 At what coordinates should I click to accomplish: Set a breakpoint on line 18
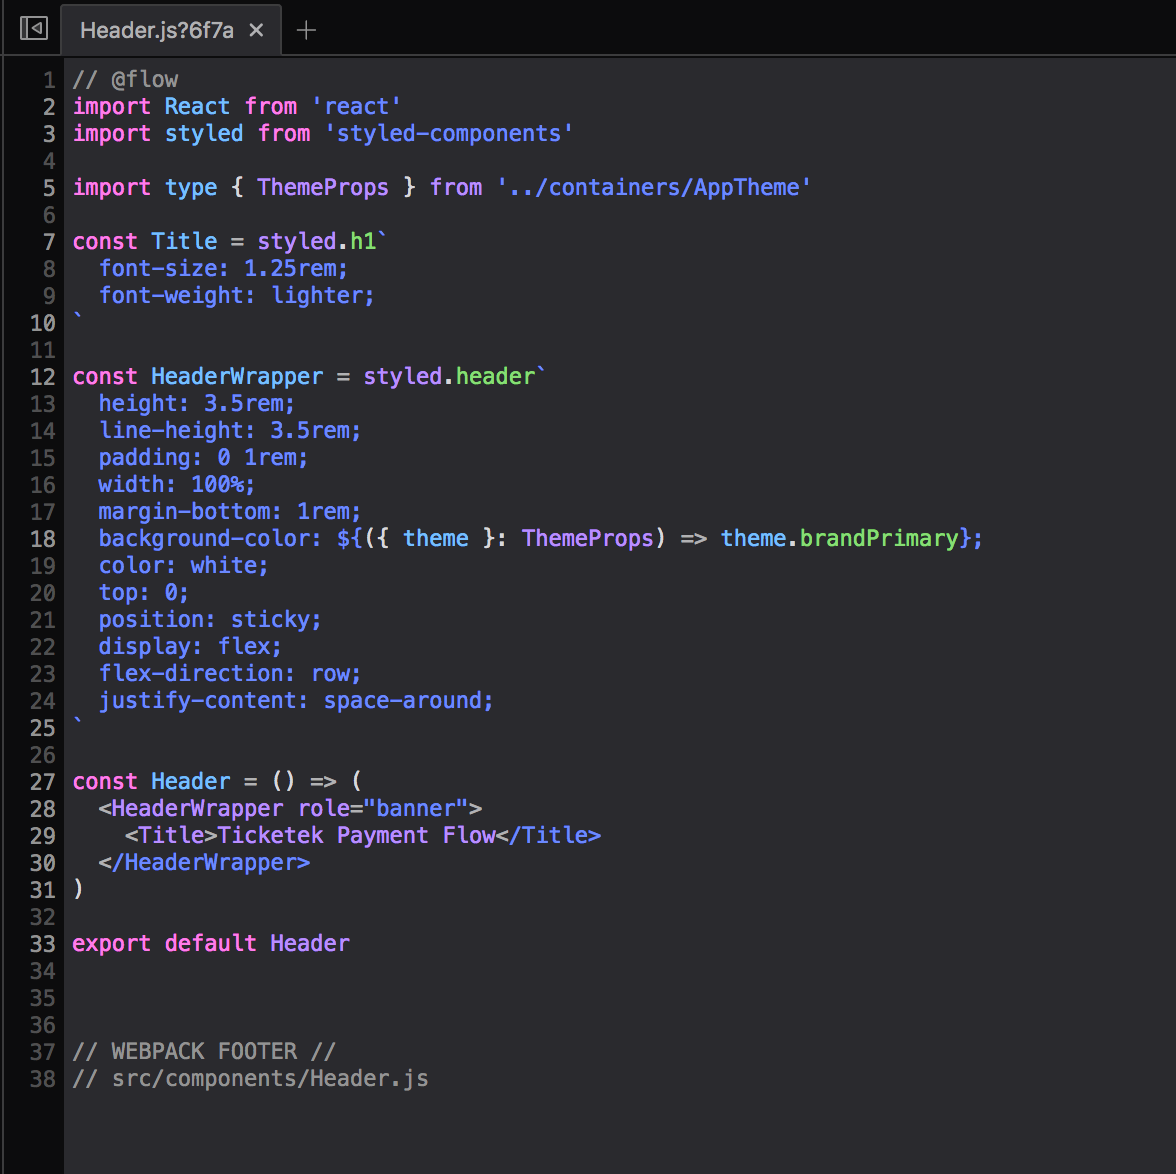(42, 538)
